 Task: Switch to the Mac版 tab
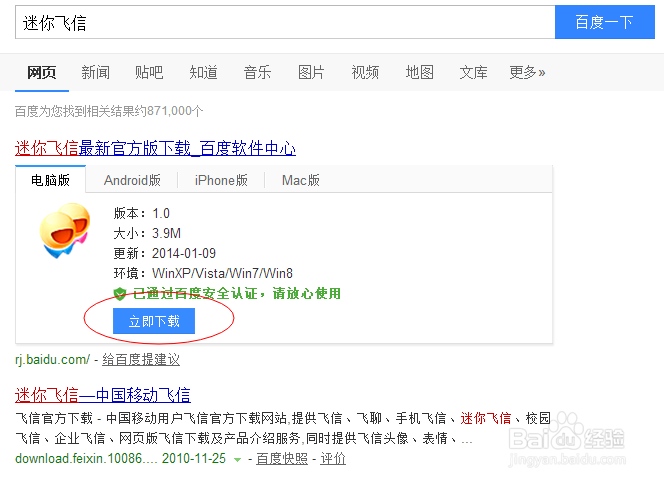[x=301, y=180]
